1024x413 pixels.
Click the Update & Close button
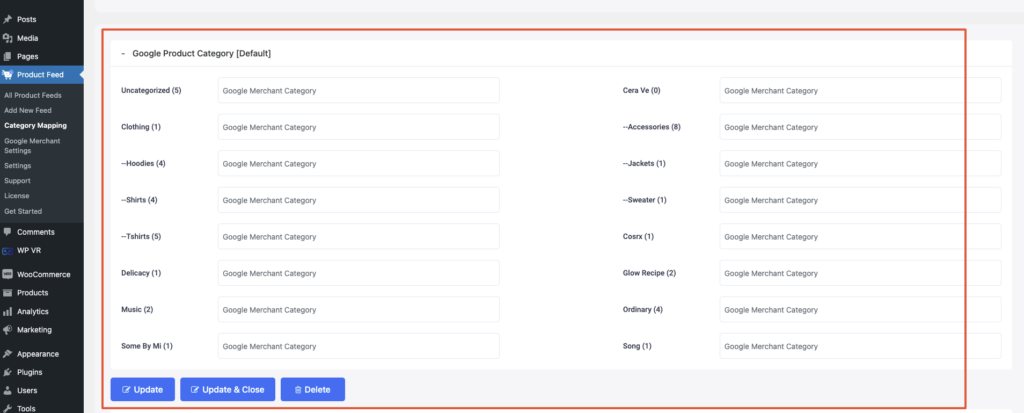click(227, 389)
